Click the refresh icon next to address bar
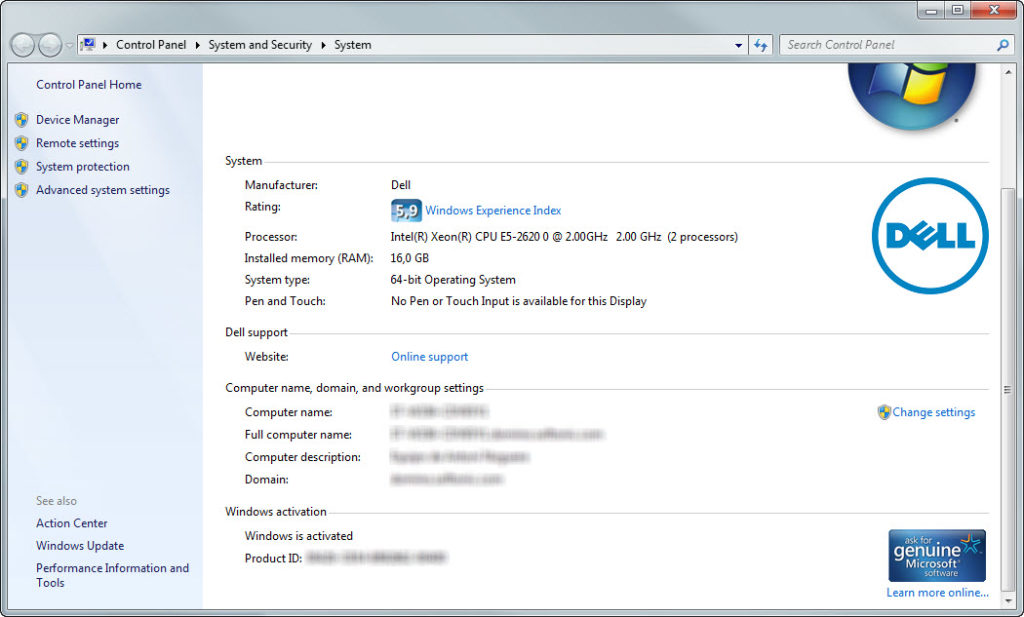Viewport: 1024px width, 617px height. (761, 45)
